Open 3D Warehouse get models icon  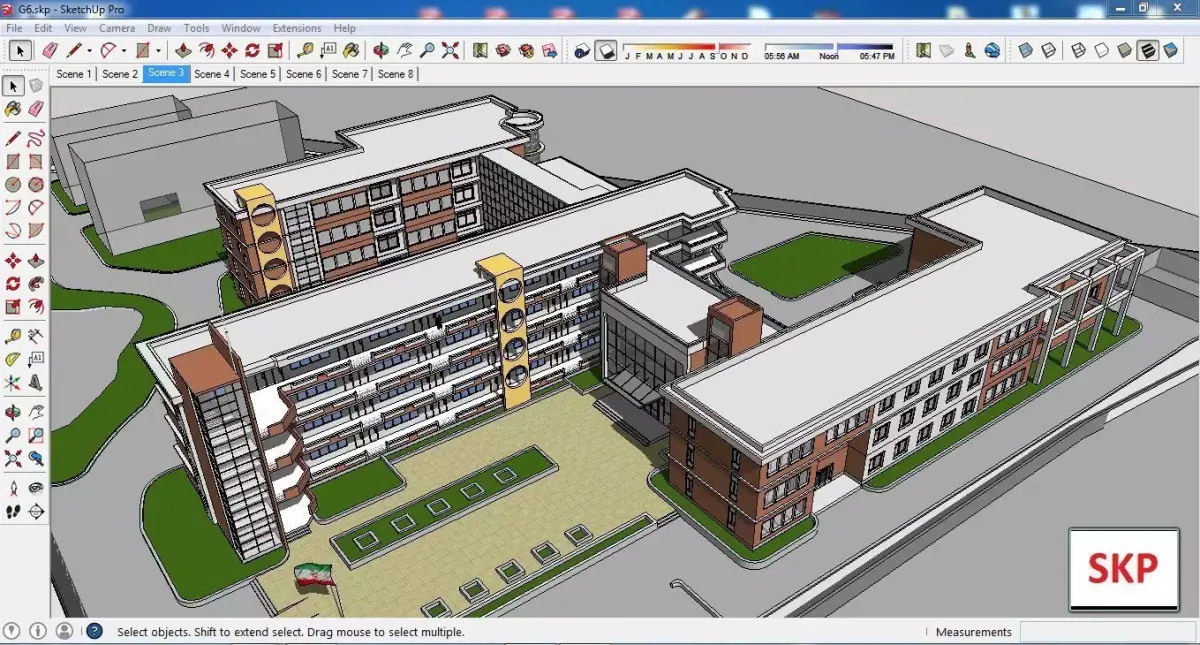click(503, 50)
